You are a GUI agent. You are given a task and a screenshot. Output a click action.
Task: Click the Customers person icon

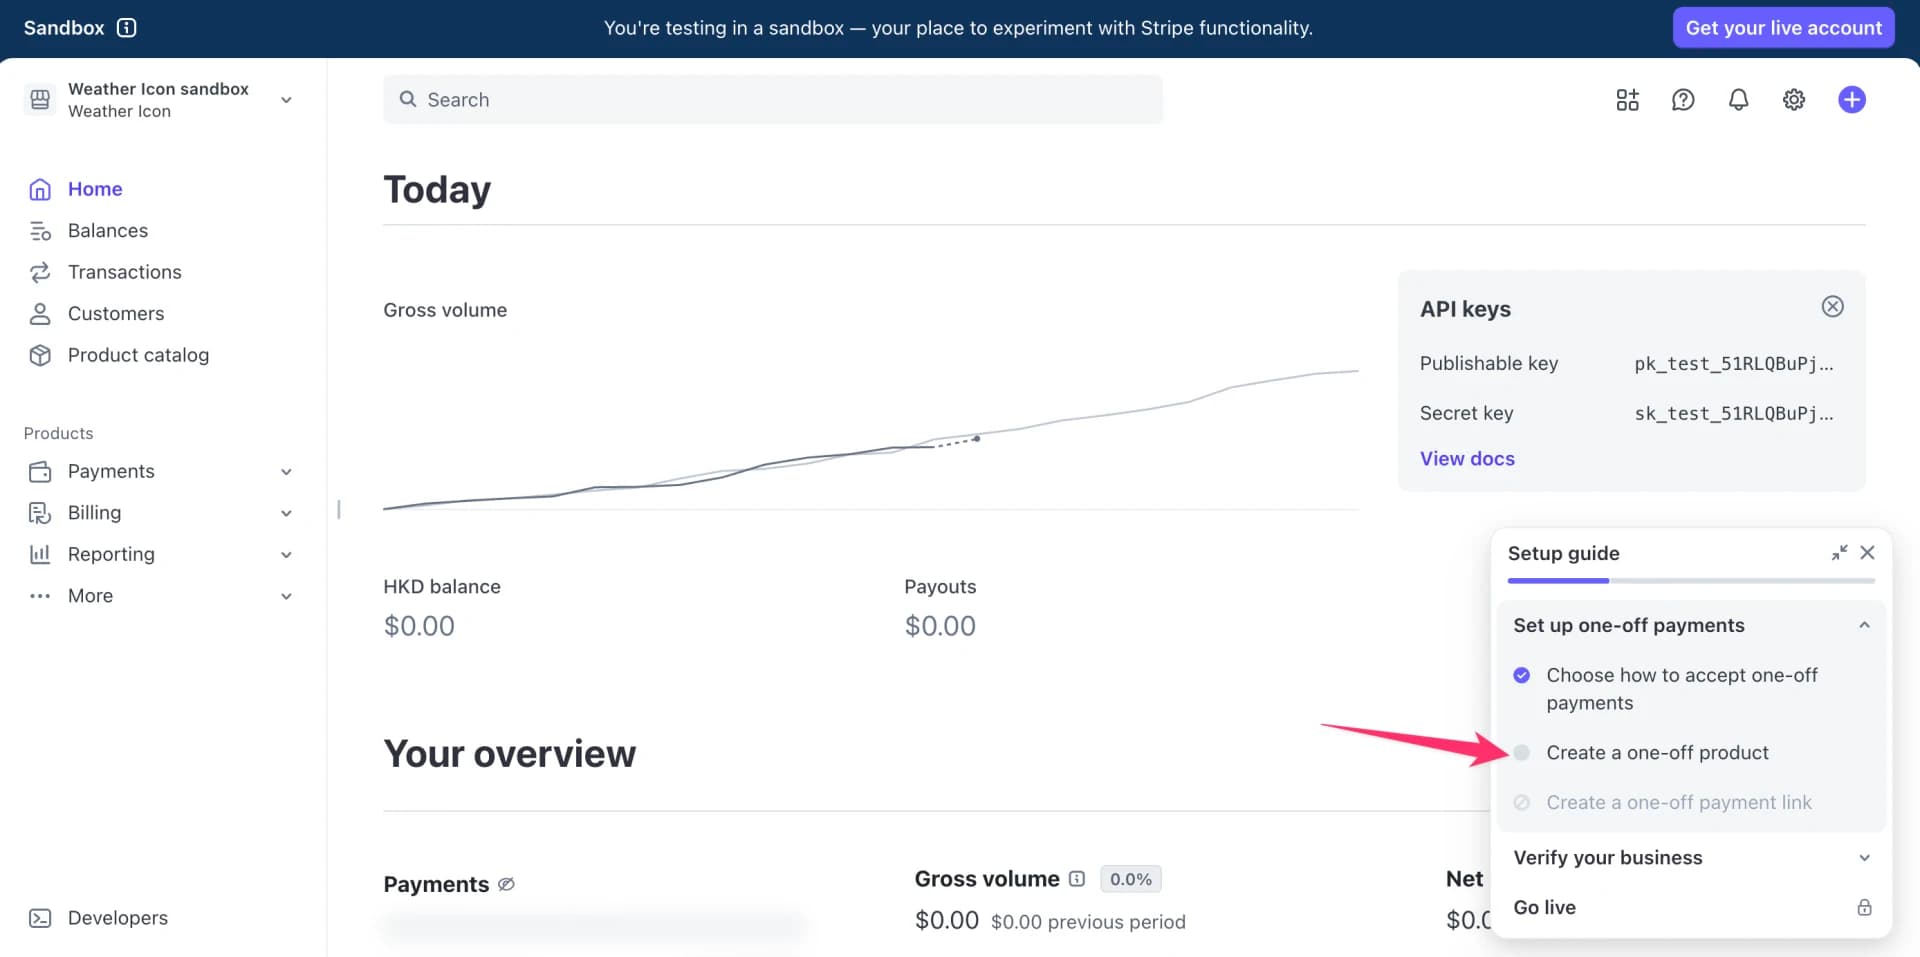pyautogui.click(x=40, y=314)
